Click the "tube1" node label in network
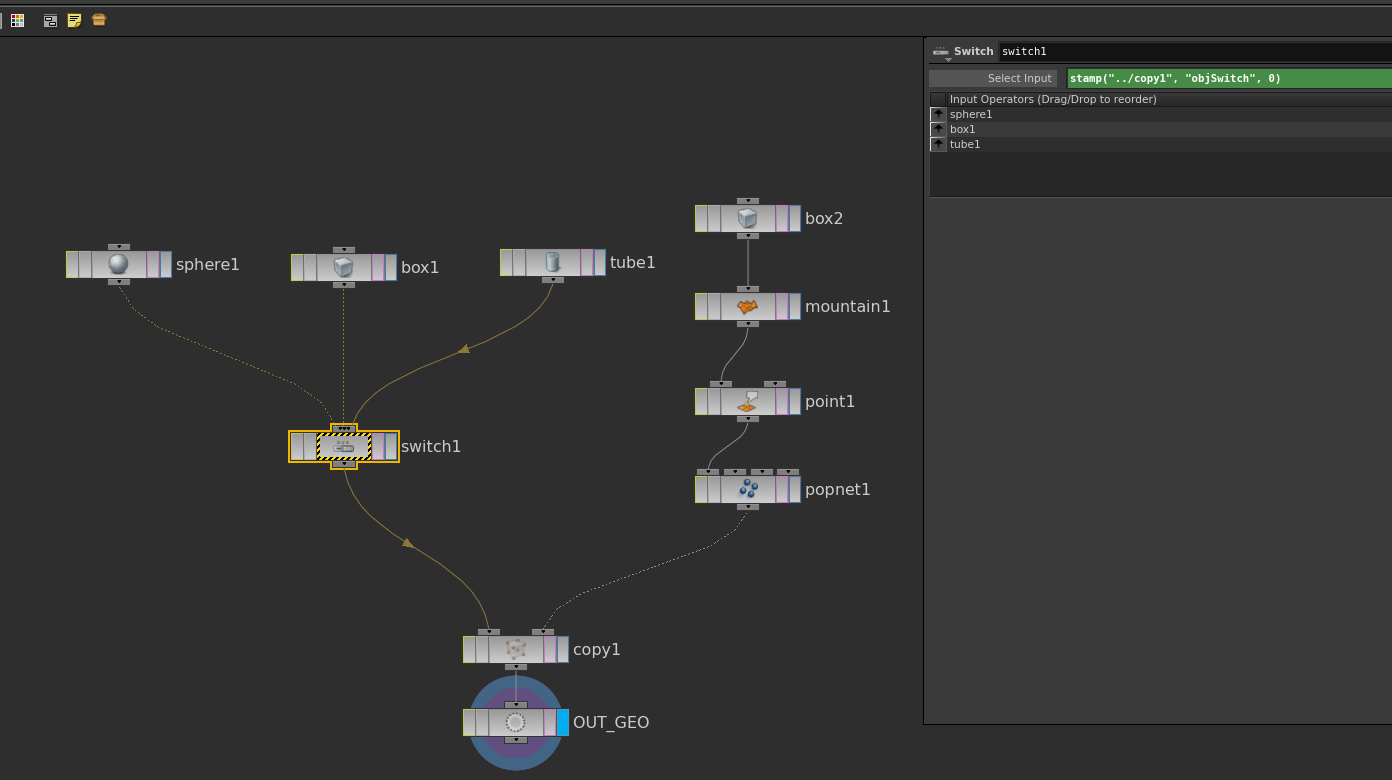This screenshot has height=780, width=1392. coord(633,263)
